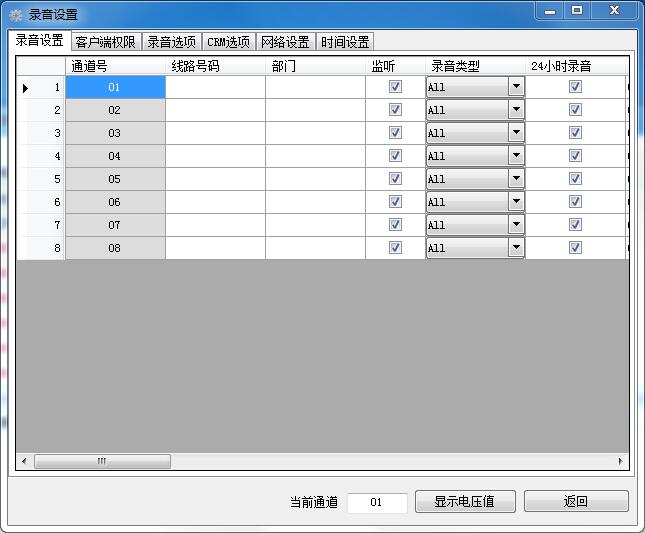Image resolution: width=645 pixels, height=533 pixels.
Task: Expand the 录音类型 combo box on row 5
Action: [x=516, y=178]
